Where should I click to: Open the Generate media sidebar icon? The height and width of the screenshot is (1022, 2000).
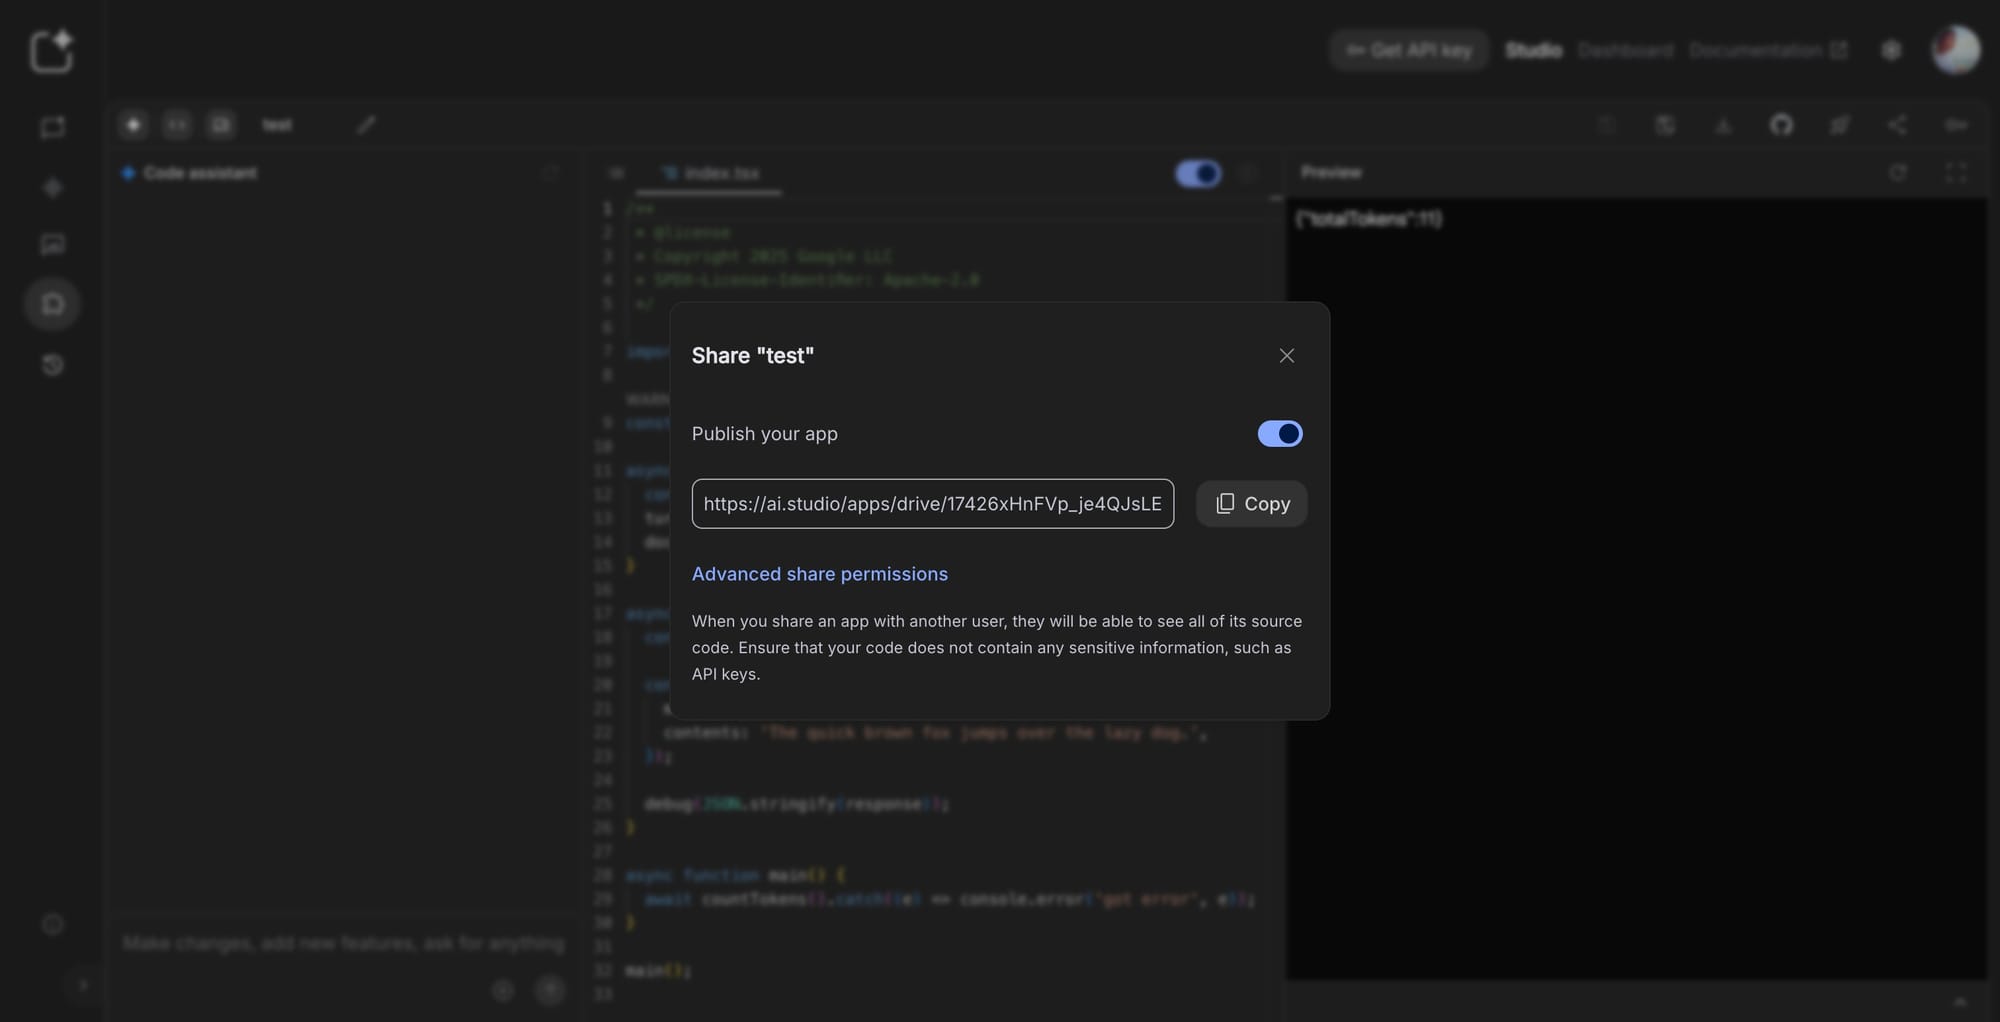52,244
